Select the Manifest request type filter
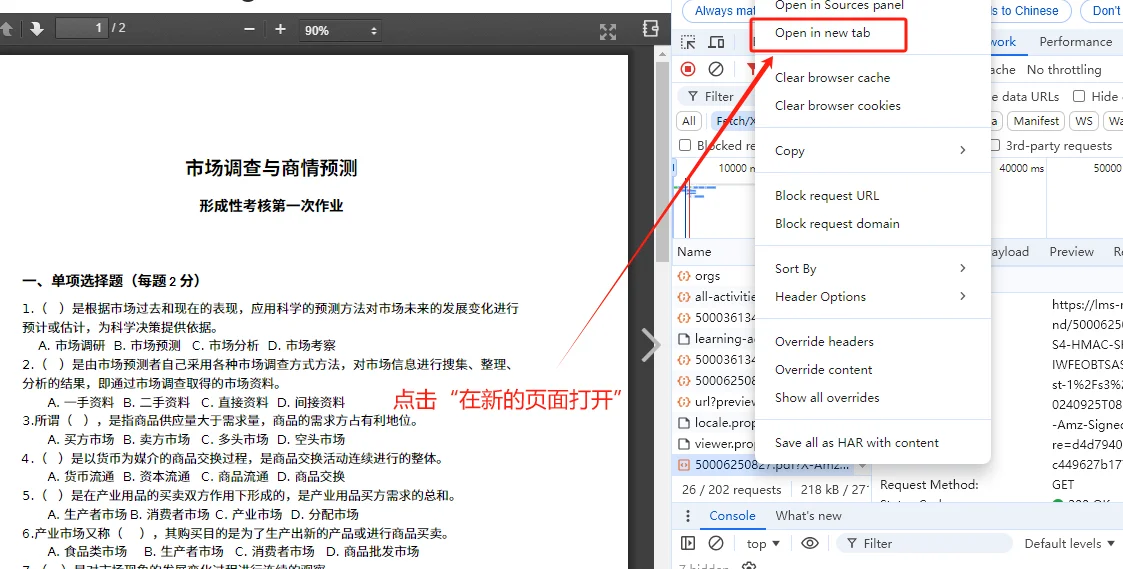Screen dimensions: 1123x569 (1036, 121)
